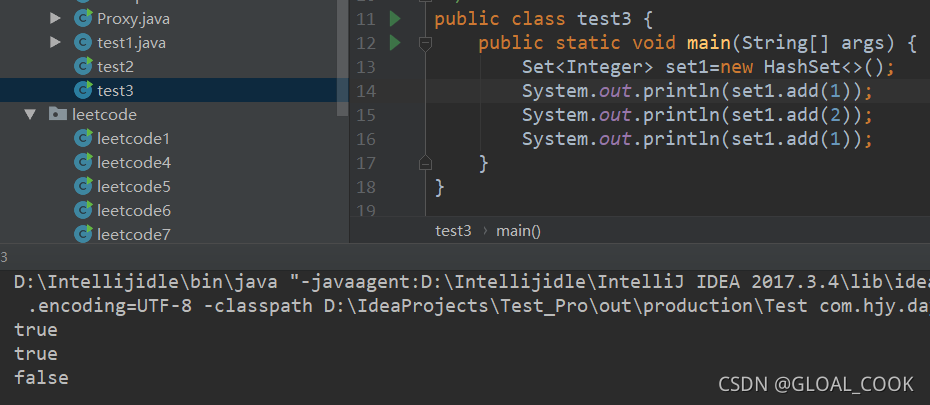
Task: Open leetcode5 in project tree
Action: (134, 187)
